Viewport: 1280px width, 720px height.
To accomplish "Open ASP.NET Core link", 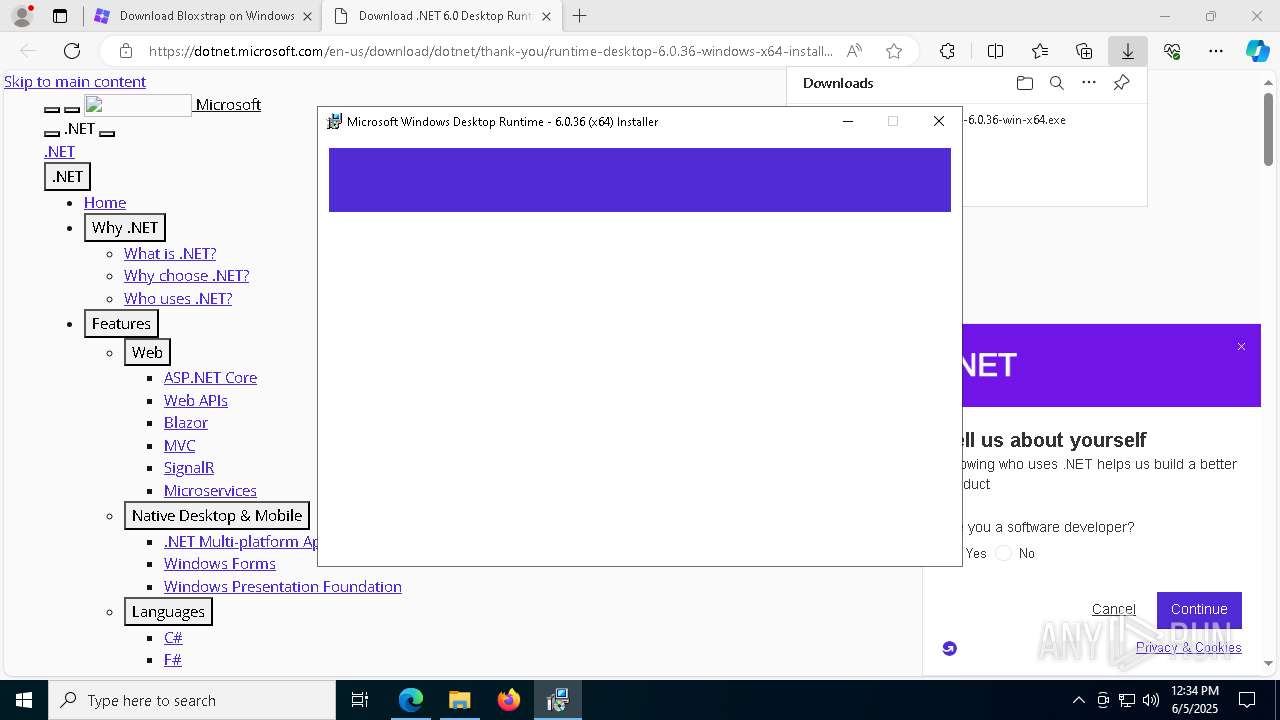I will [210, 378].
